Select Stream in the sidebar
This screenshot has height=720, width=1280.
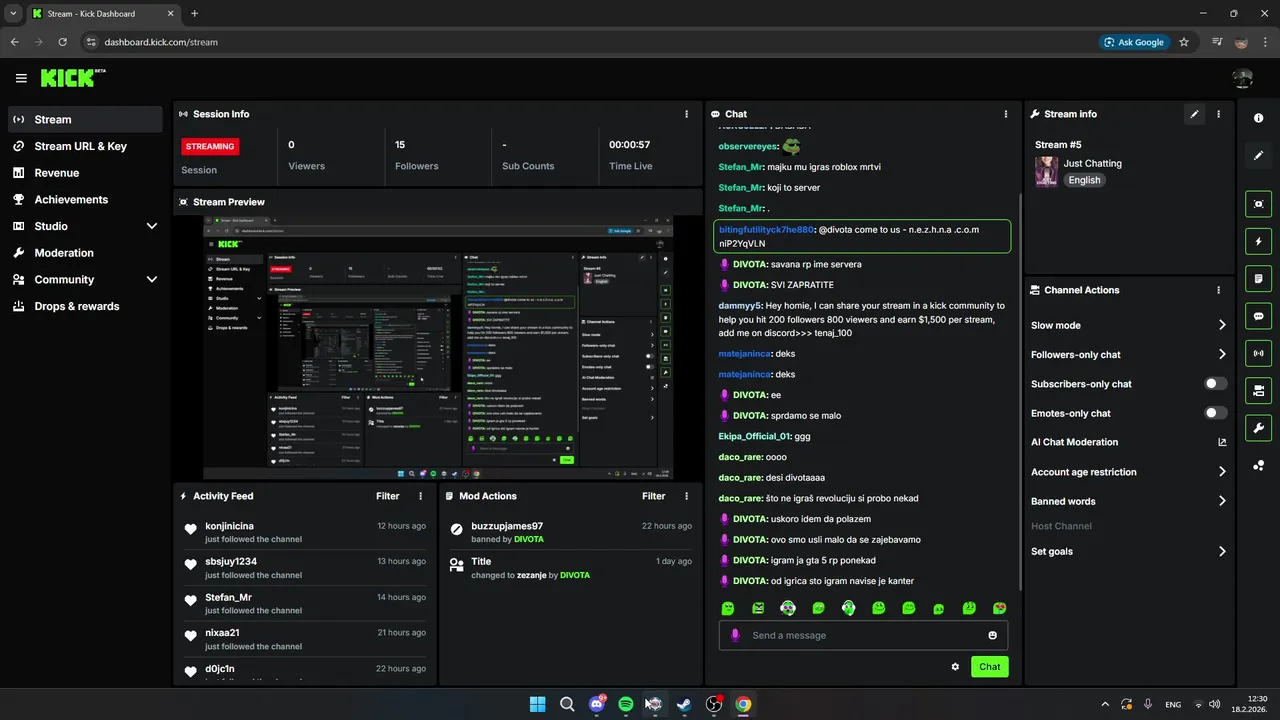(85, 119)
